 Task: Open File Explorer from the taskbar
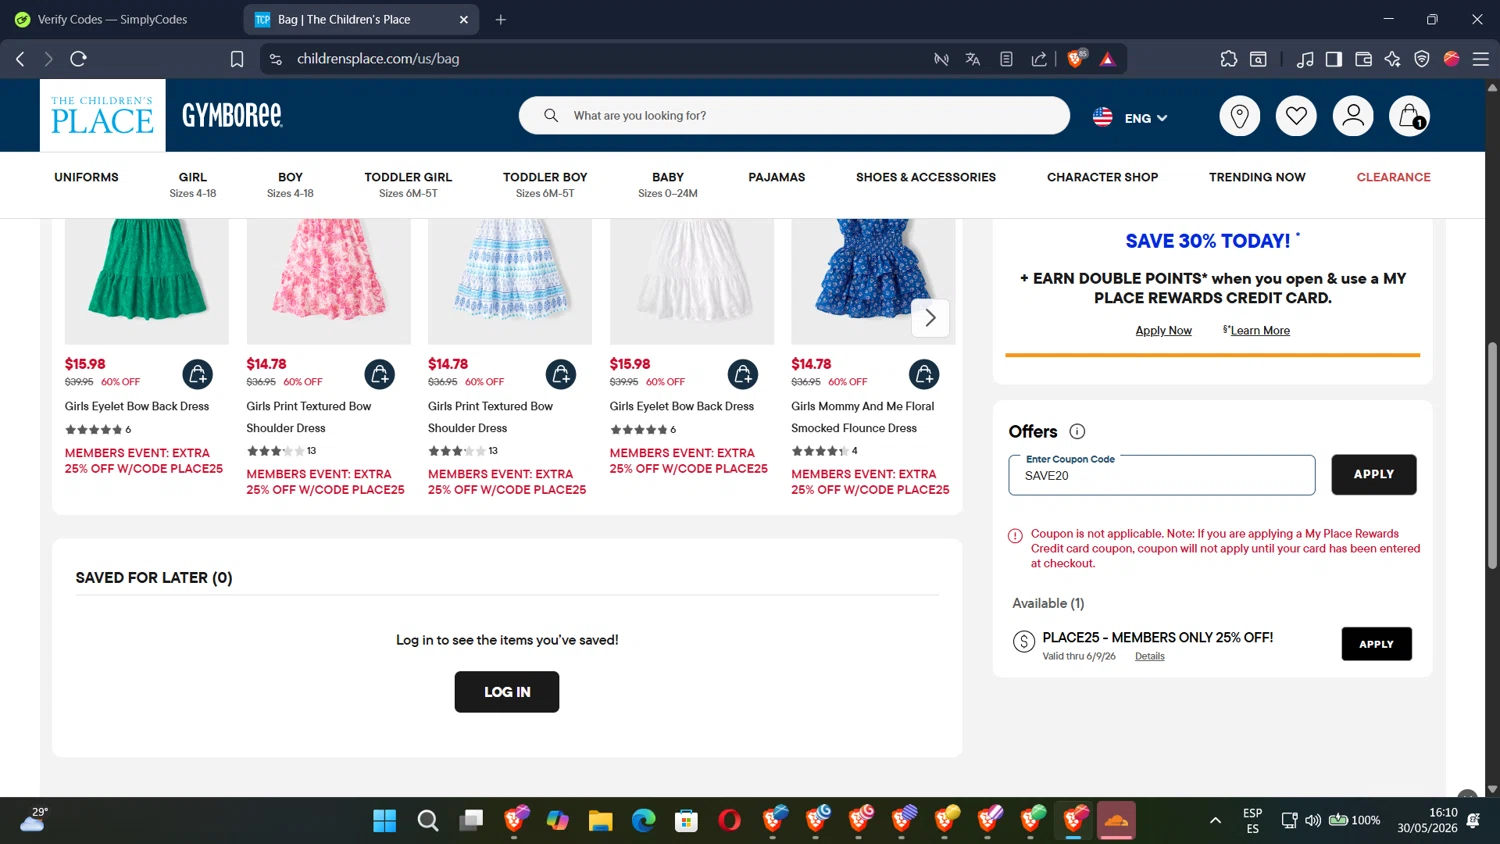pos(600,821)
